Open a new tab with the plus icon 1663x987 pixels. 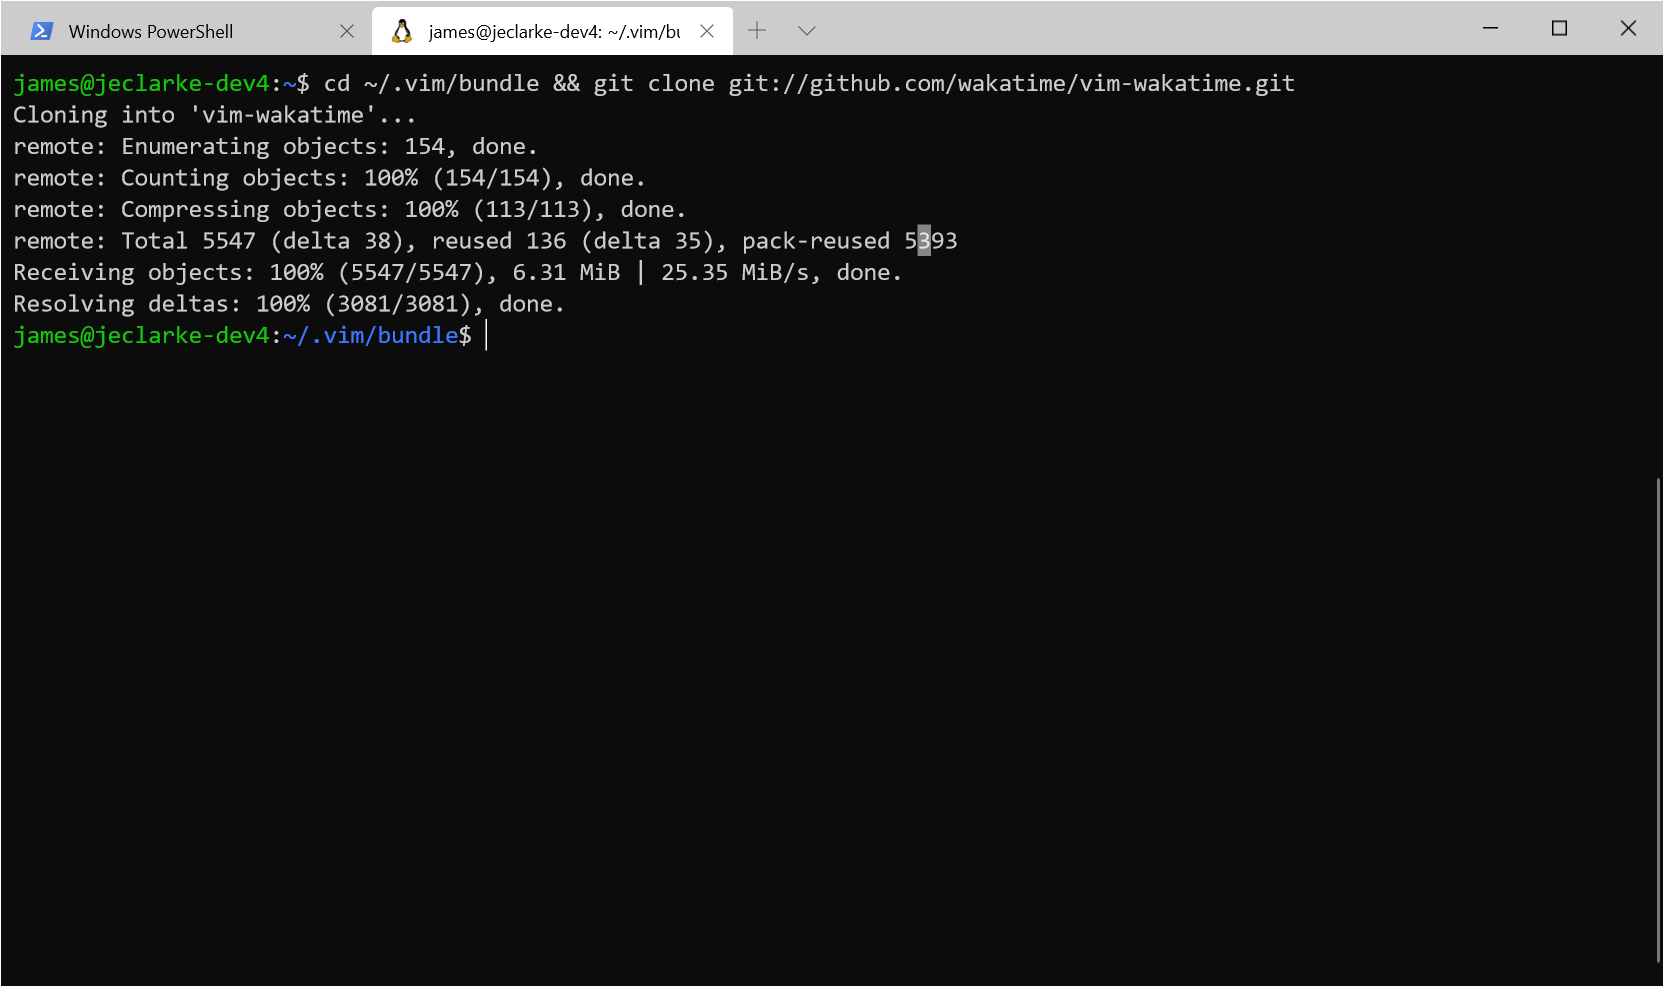click(x=756, y=30)
